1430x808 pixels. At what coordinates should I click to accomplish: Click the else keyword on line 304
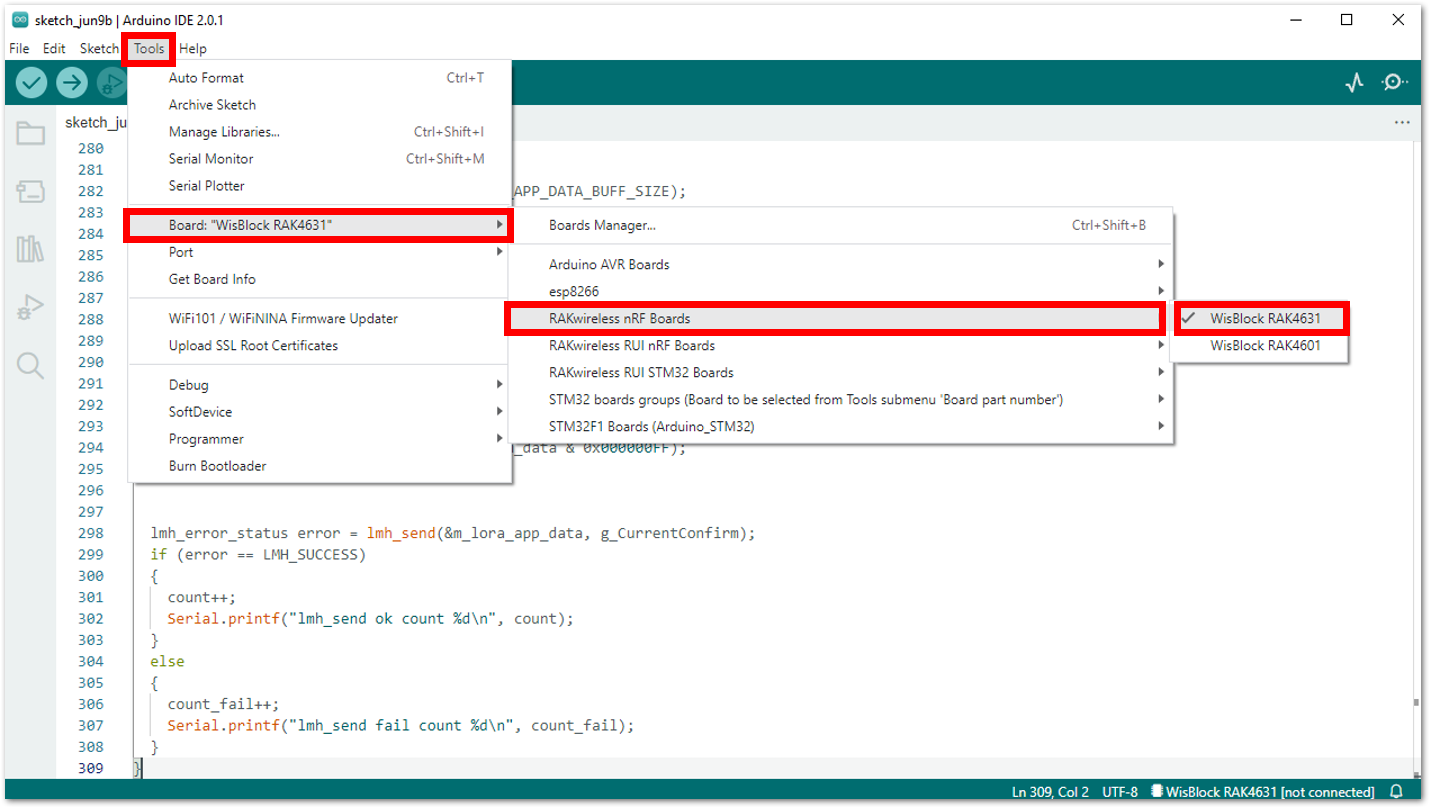click(x=167, y=662)
